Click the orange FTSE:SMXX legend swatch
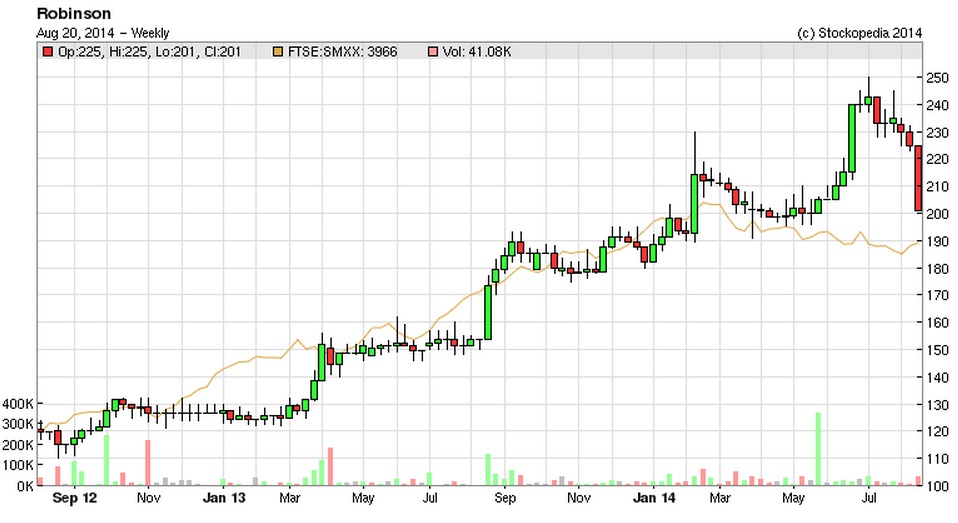 pos(277,52)
